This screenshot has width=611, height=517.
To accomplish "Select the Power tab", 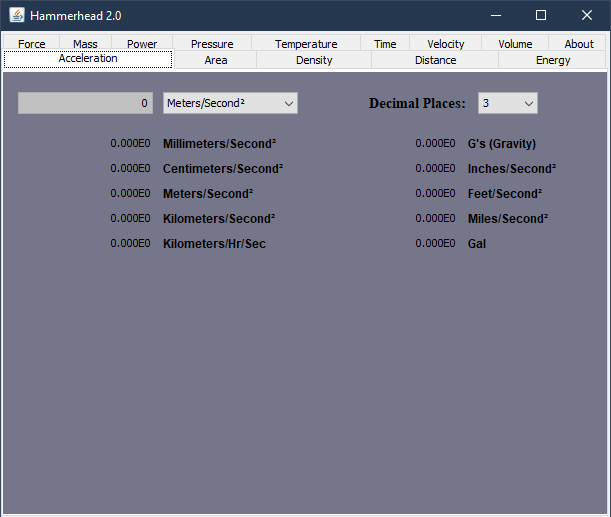I will click(x=142, y=44).
